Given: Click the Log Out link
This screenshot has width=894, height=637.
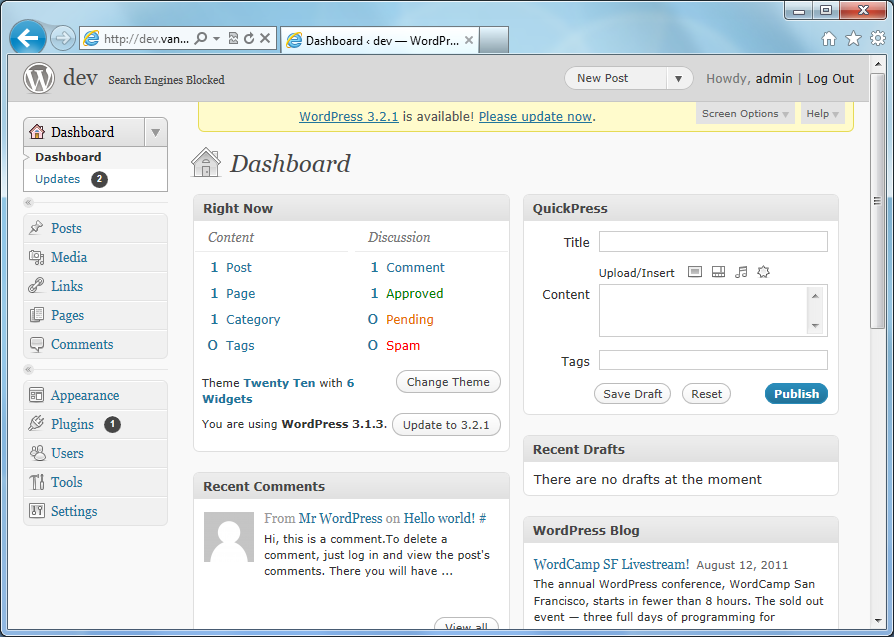Looking at the screenshot, I should click(830, 79).
